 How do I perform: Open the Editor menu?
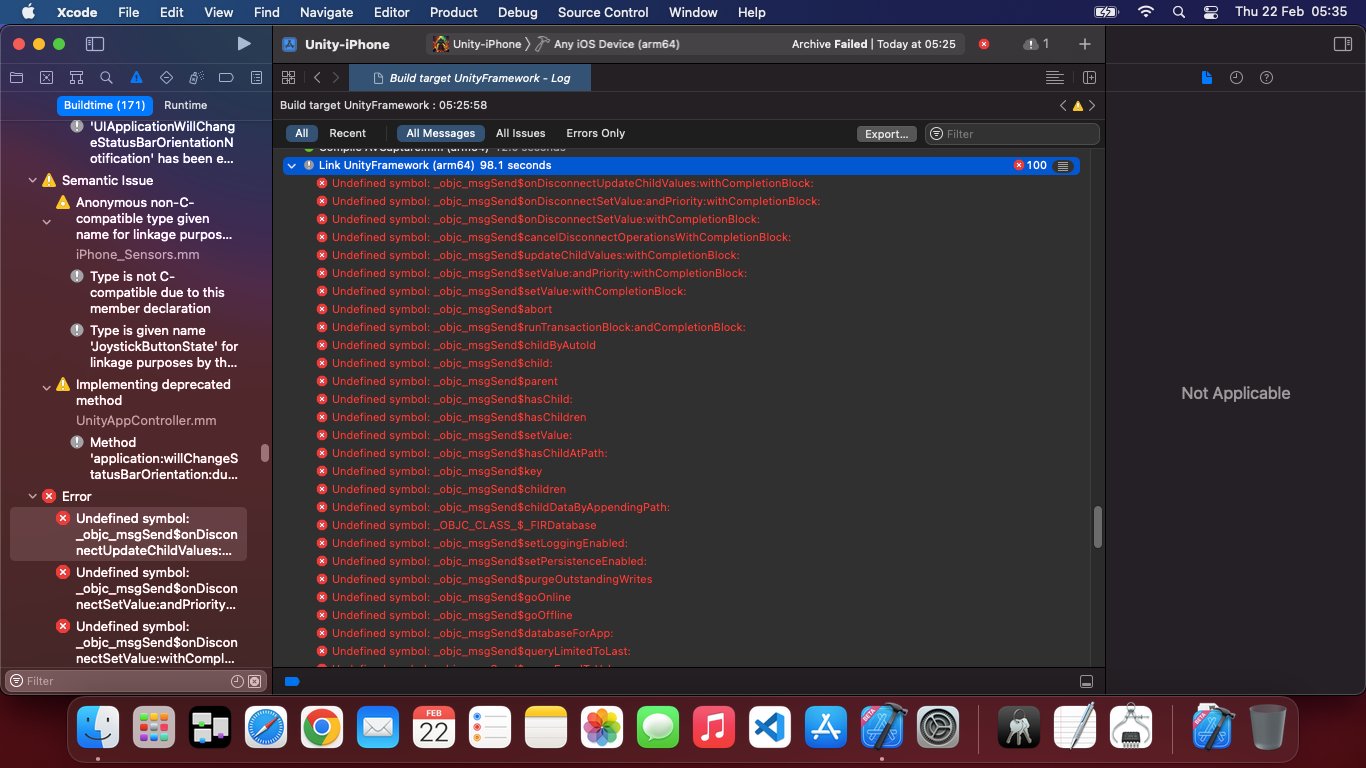[x=391, y=12]
